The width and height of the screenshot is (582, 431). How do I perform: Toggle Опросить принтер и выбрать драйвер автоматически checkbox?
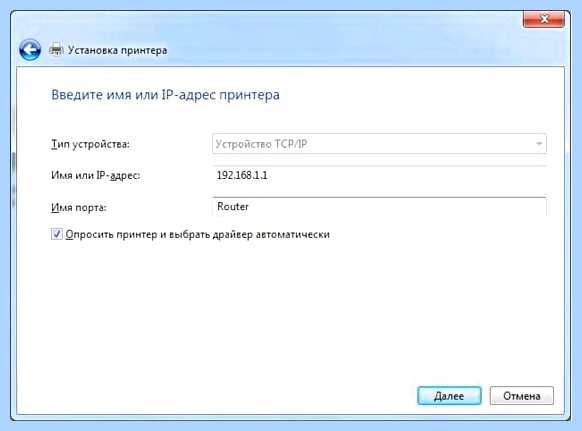(x=56, y=234)
